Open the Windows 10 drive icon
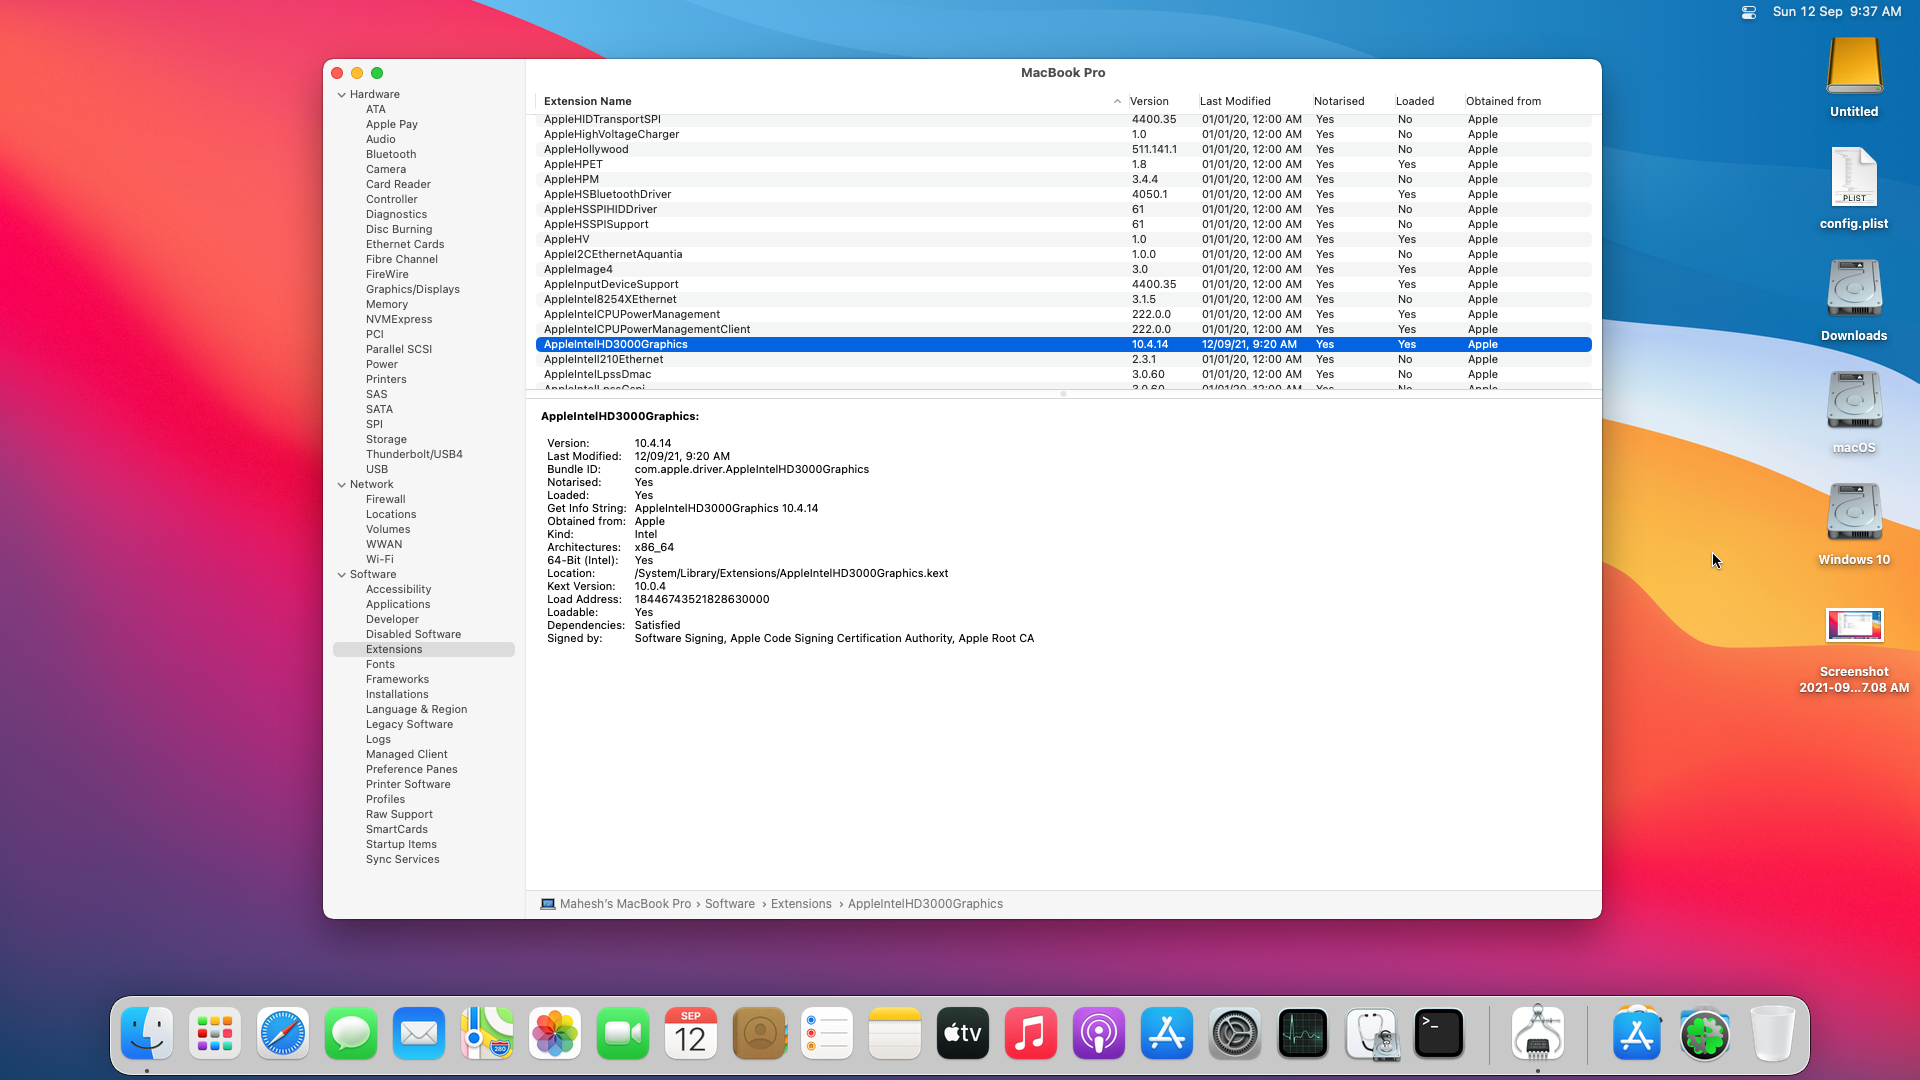Image resolution: width=1920 pixels, height=1080 pixels. [1853, 513]
